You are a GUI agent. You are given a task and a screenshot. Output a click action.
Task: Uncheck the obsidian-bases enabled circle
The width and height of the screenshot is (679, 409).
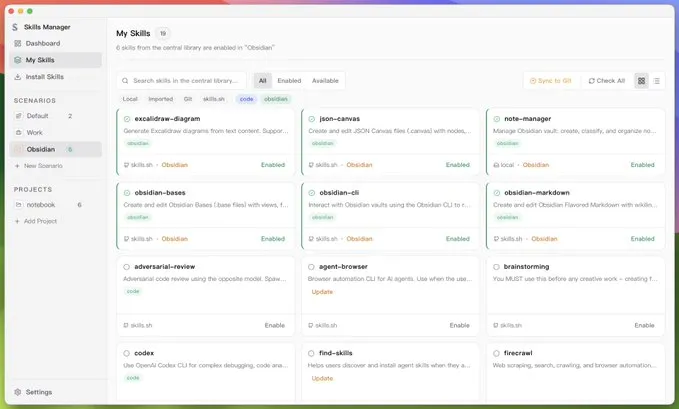pyautogui.click(x=127, y=193)
